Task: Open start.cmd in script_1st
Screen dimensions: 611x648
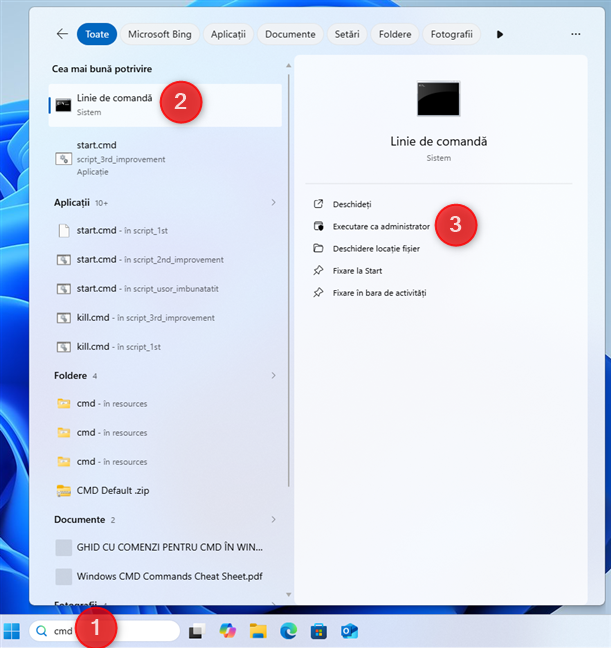Action: [165, 231]
